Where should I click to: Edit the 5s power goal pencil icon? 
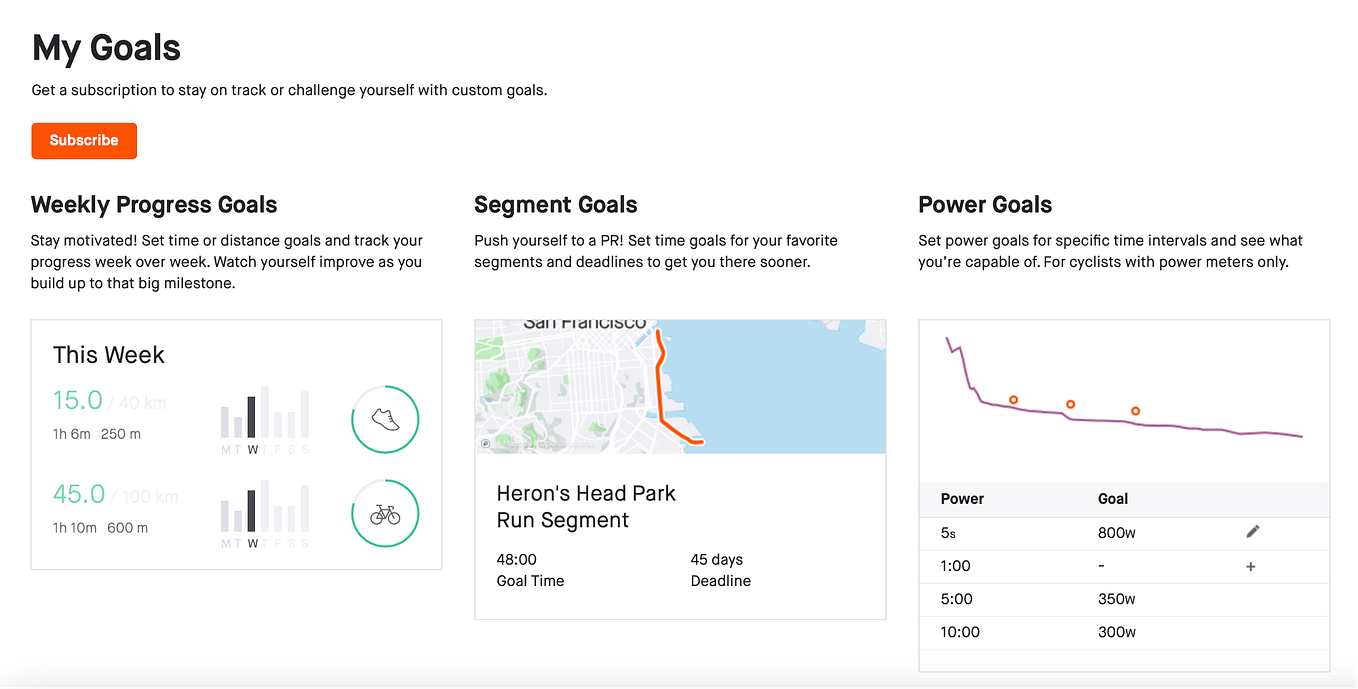tap(1252, 532)
